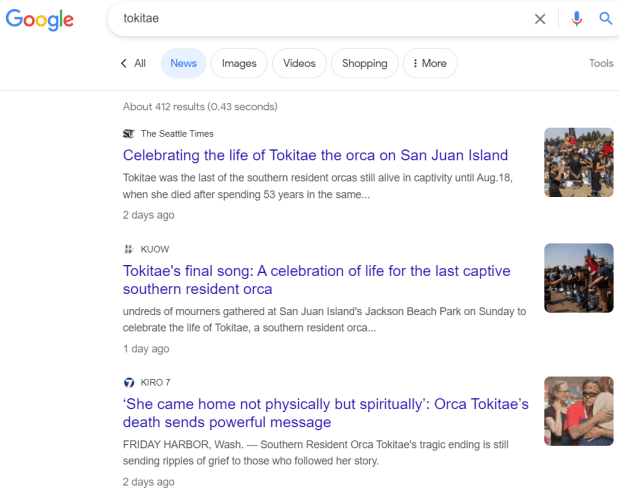Screen dimensions: 619x488
Task: Focus the search field containing 'tokitae'
Action: [x=320, y=18]
